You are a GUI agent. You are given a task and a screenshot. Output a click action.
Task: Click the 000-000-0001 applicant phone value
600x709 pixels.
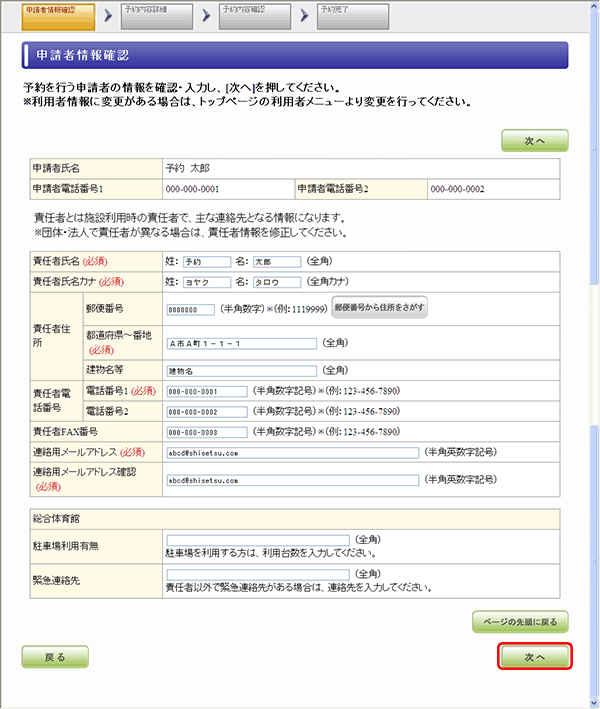[193, 189]
